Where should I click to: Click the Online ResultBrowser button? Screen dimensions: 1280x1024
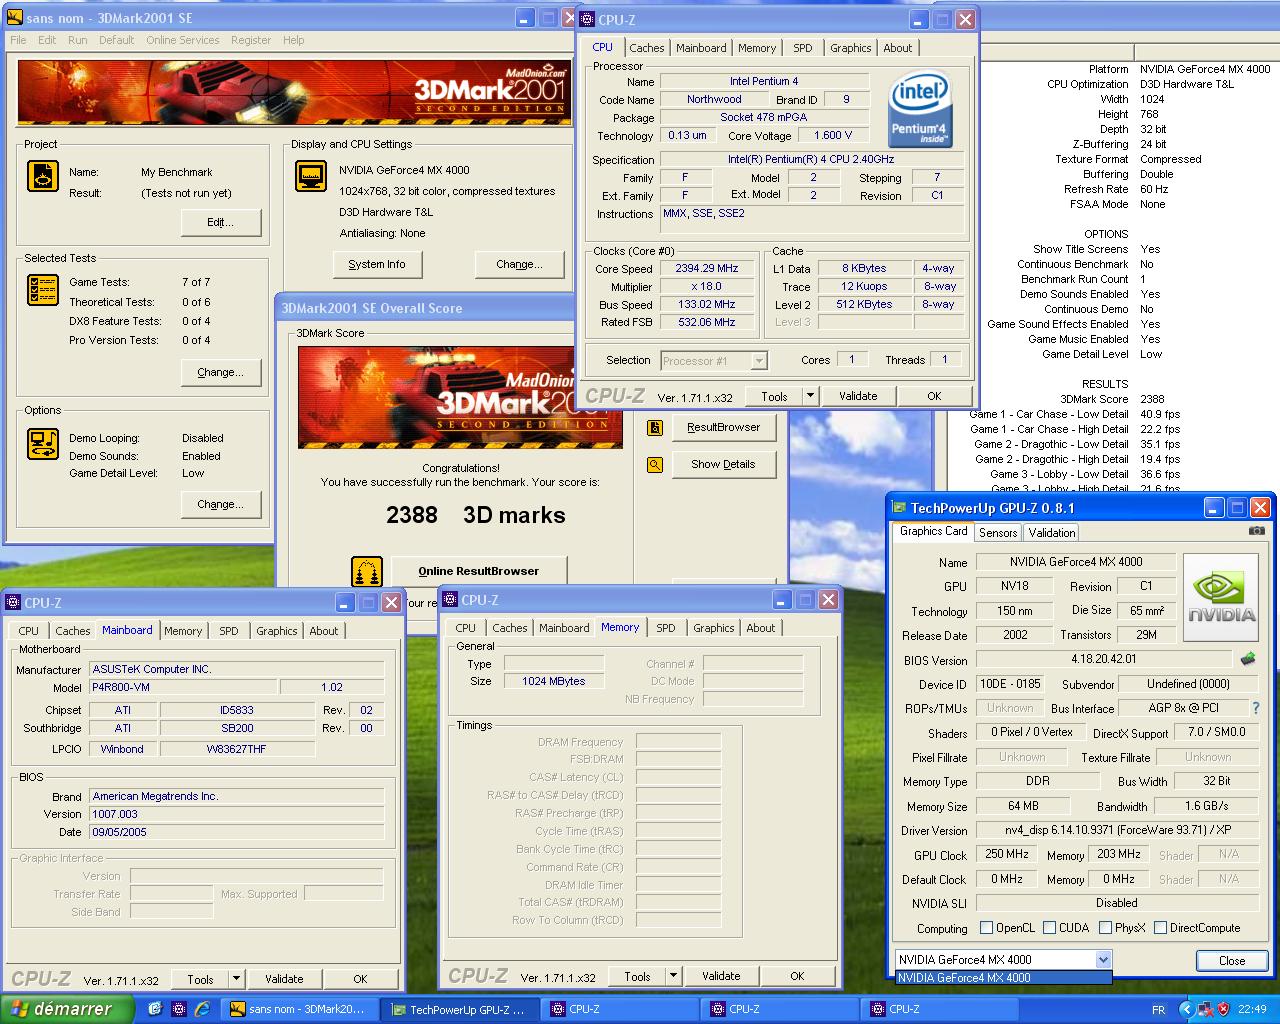click(478, 571)
